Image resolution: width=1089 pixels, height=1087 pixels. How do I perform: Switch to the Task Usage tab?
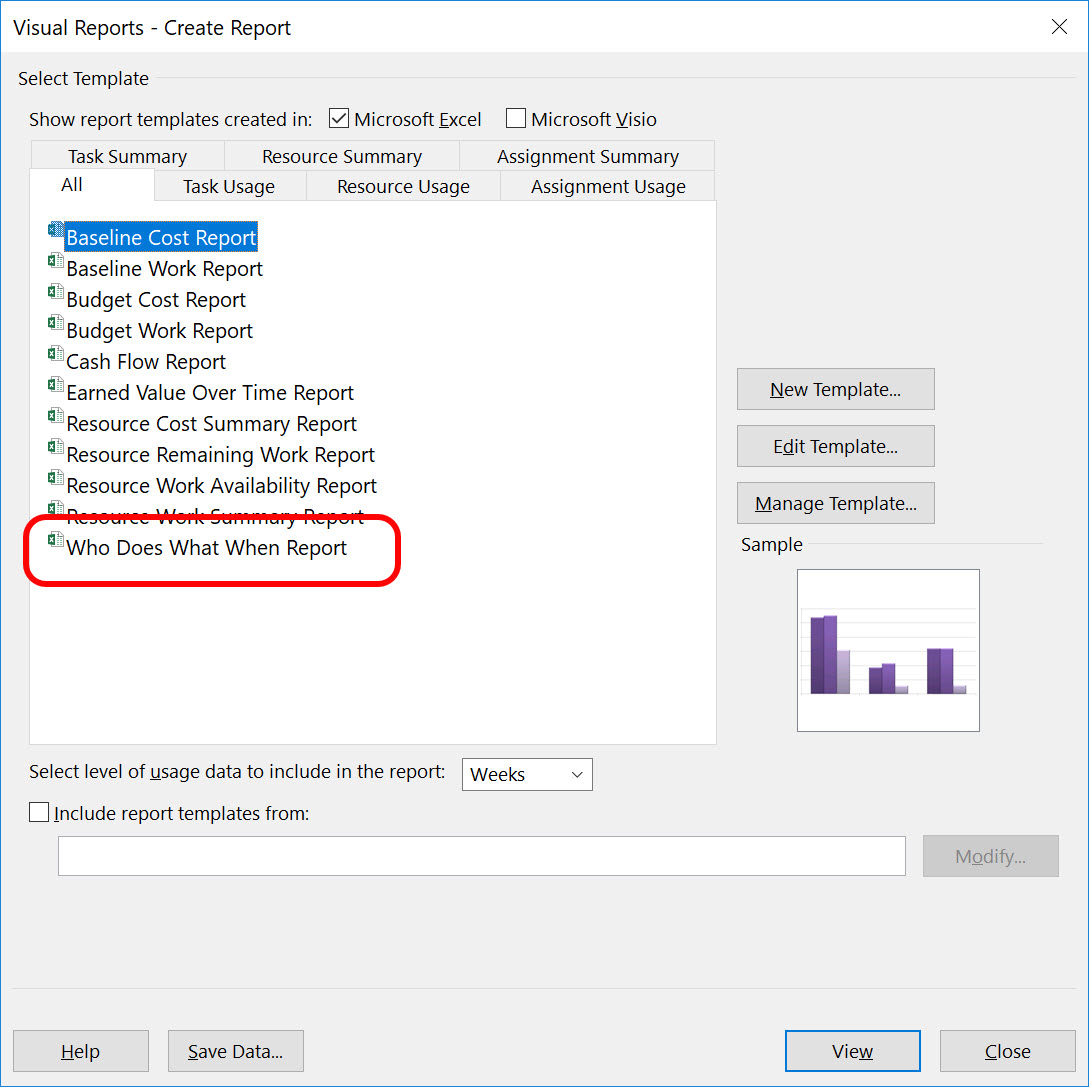click(229, 186)
